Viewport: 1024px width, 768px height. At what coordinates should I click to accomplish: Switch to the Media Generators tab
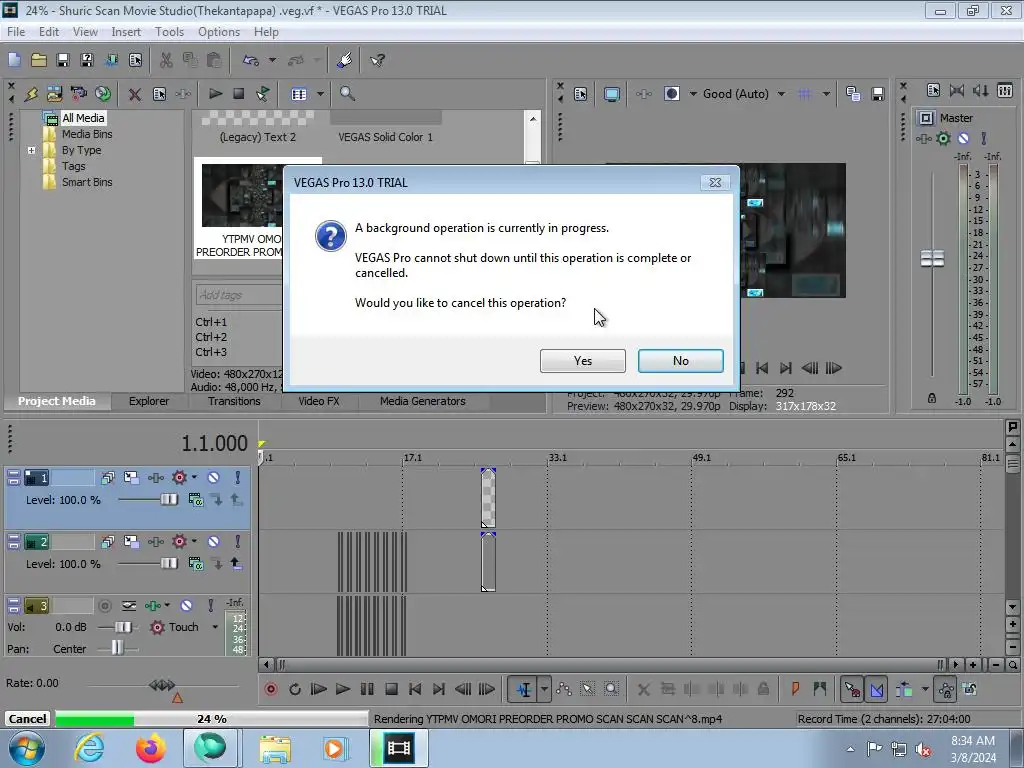coord(423,401)
